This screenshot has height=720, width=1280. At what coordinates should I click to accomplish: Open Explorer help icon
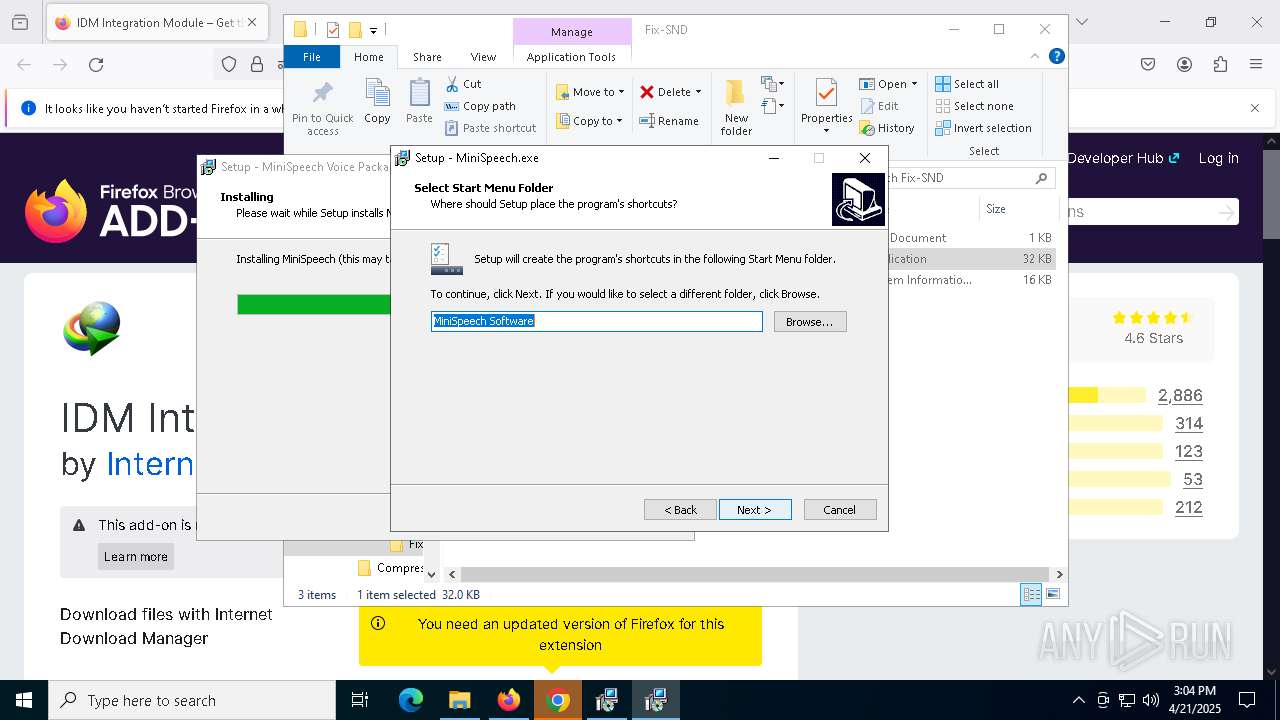[1056, 57]
